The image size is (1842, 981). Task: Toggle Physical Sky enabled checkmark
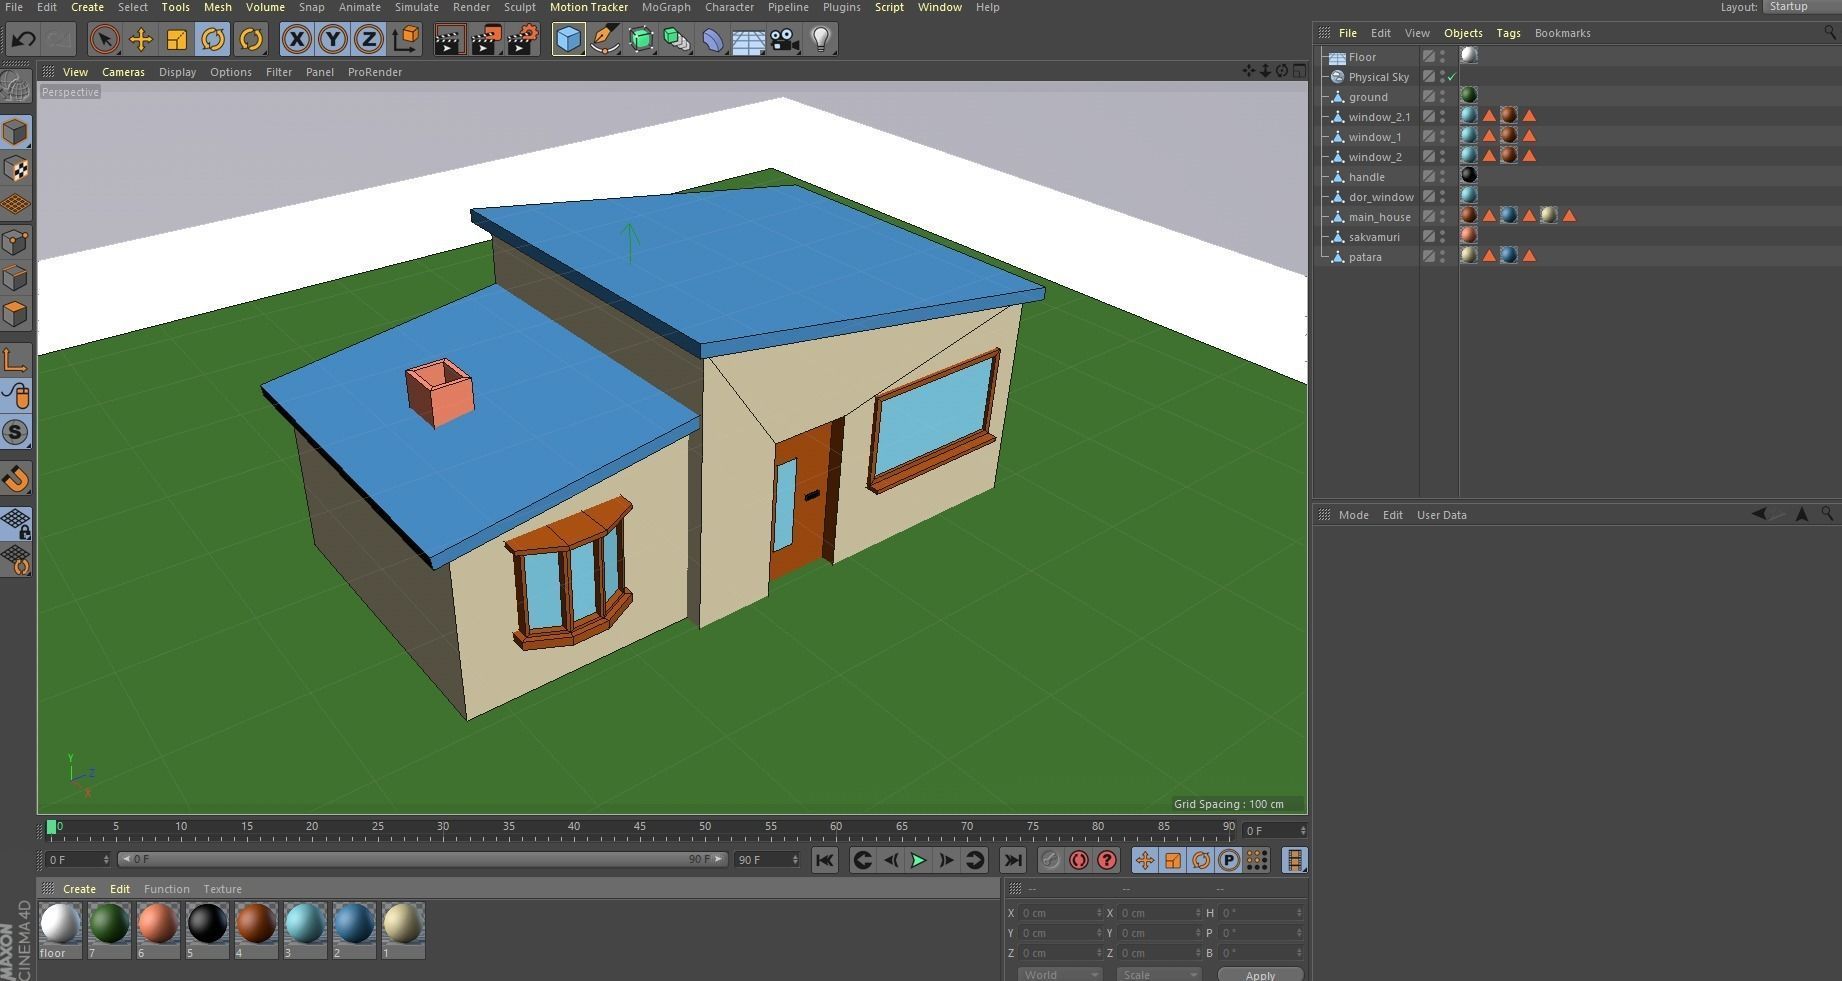tap(1452, 77)
